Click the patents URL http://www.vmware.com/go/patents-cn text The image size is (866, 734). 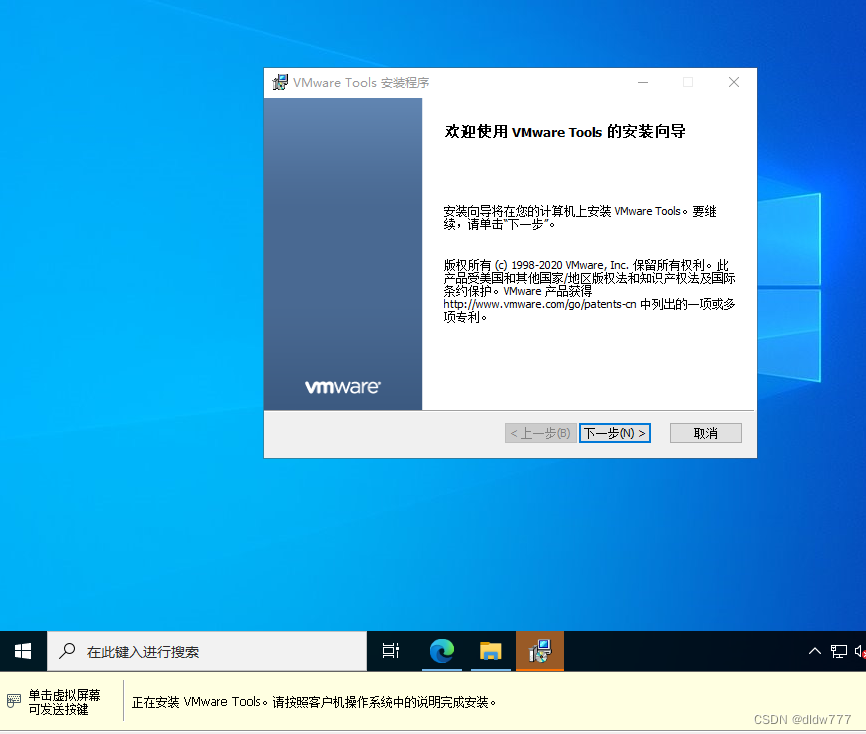click(x=540, y=304)
